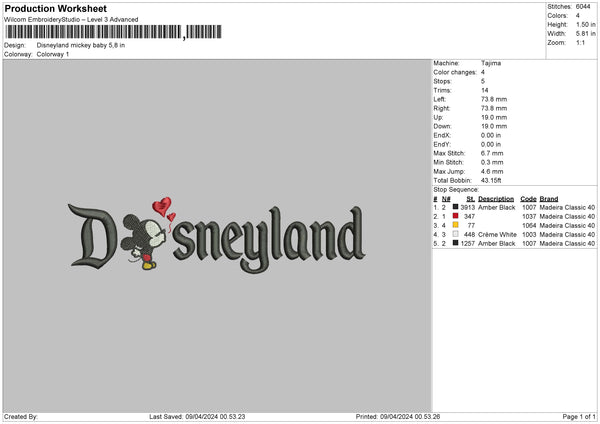Click the Total Bobbin value 43.15ft
The height and width of the screenshot is (424, 600).
(491, 180)
